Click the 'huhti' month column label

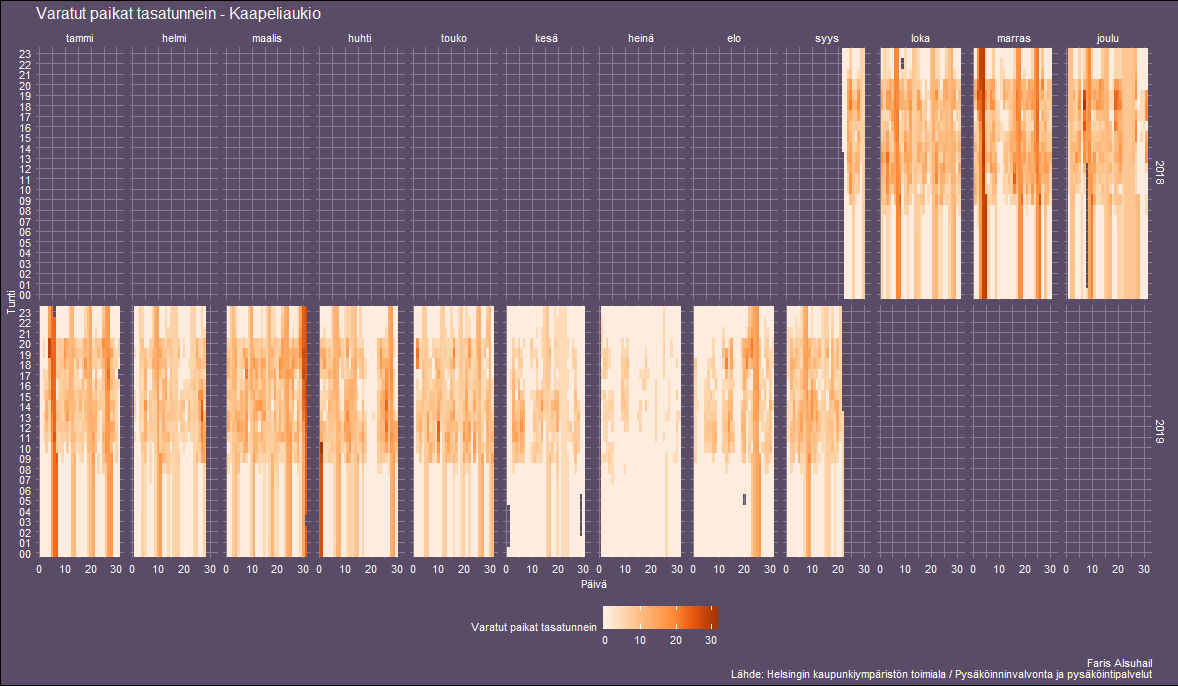pos(360,39)
